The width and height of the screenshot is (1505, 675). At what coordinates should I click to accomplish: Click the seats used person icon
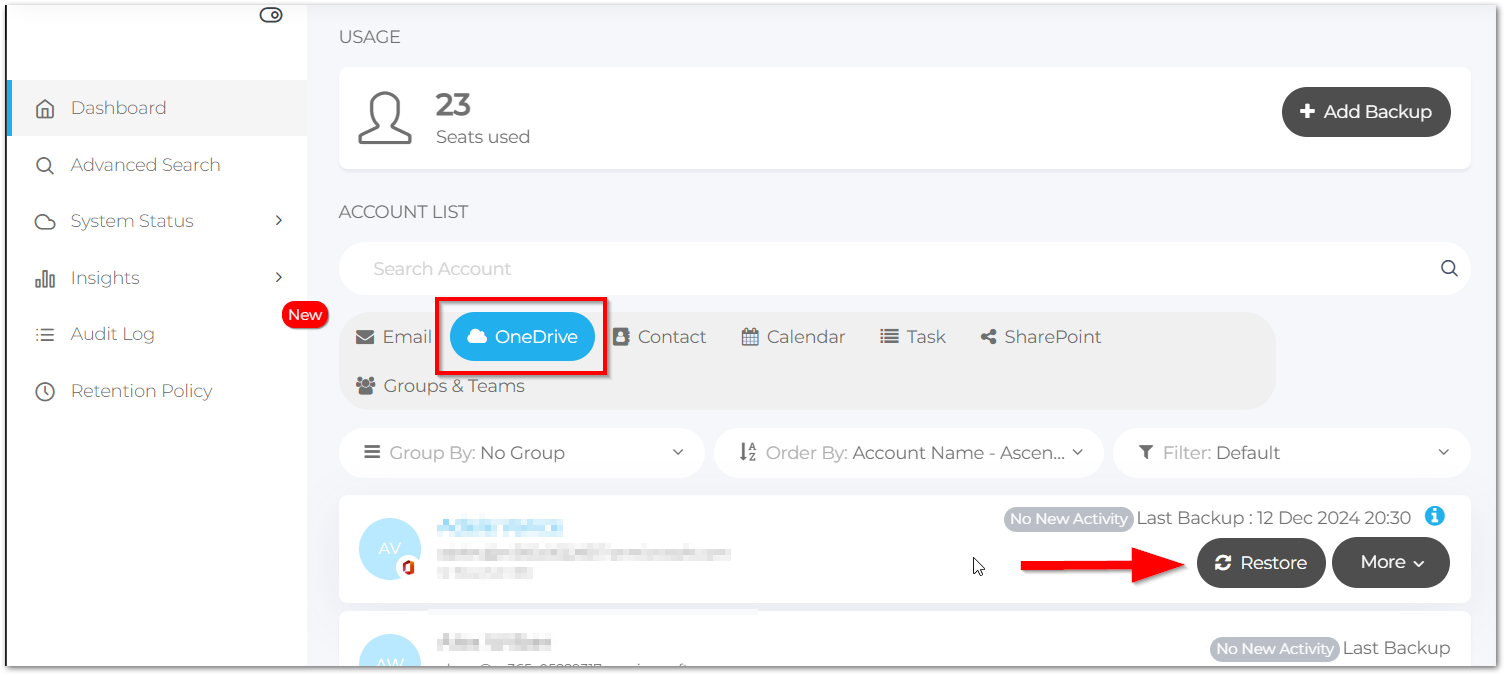385,119
